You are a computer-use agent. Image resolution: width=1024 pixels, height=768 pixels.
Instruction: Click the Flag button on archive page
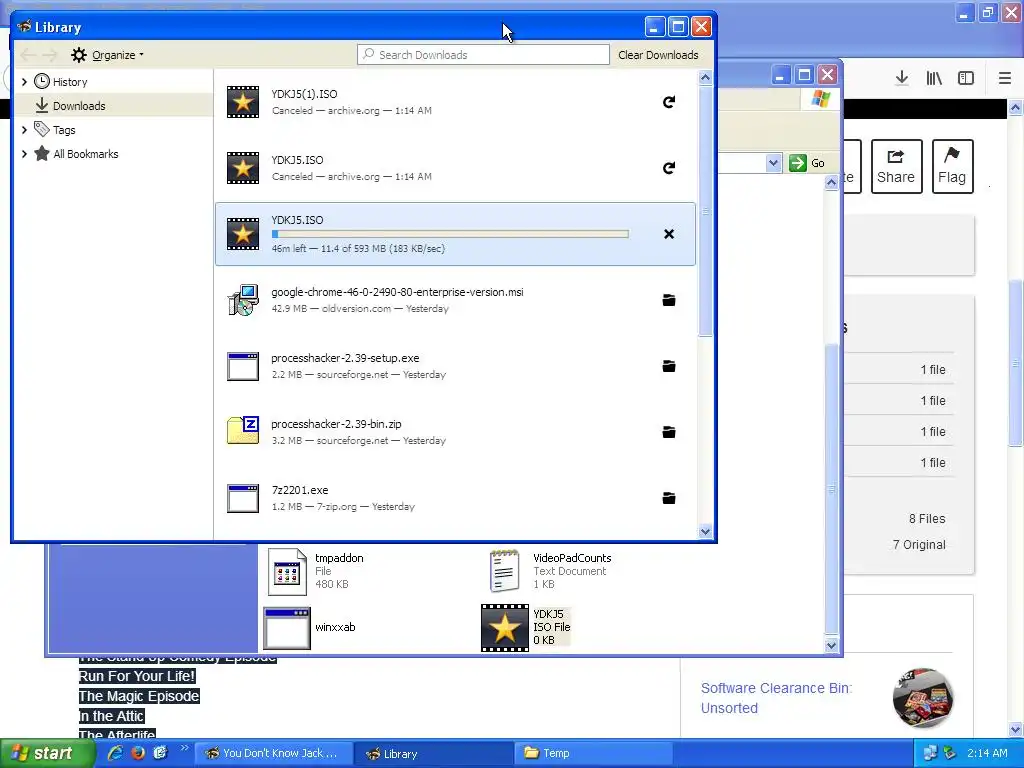pyautogui.click(x=952, y=166)
